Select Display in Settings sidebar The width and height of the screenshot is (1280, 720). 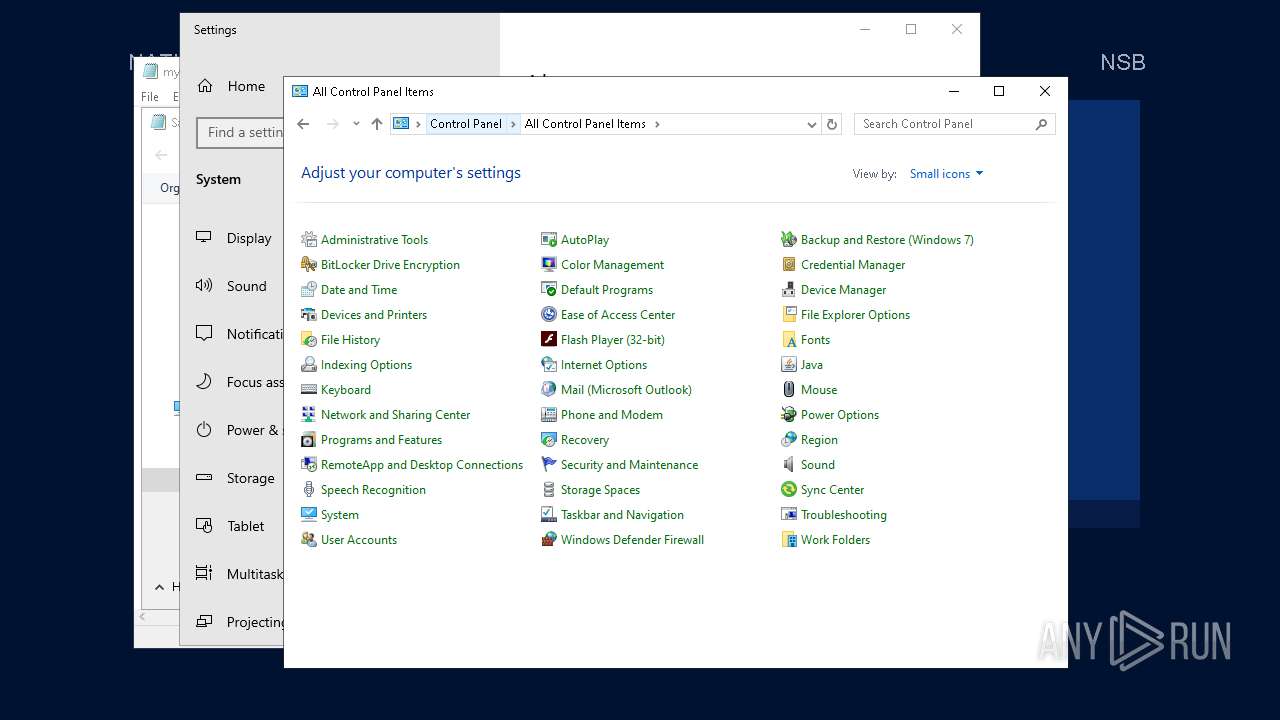tap(233, 238)
